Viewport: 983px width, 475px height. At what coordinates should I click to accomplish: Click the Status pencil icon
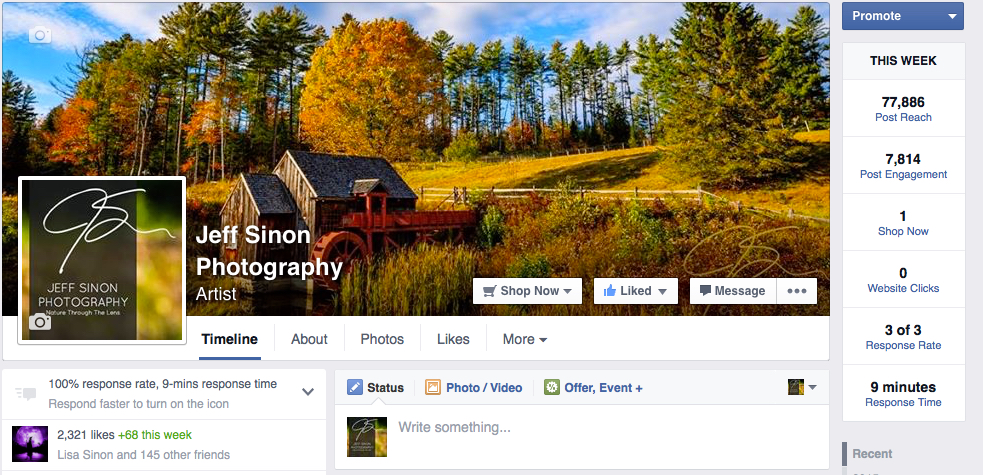pos(355,387)
